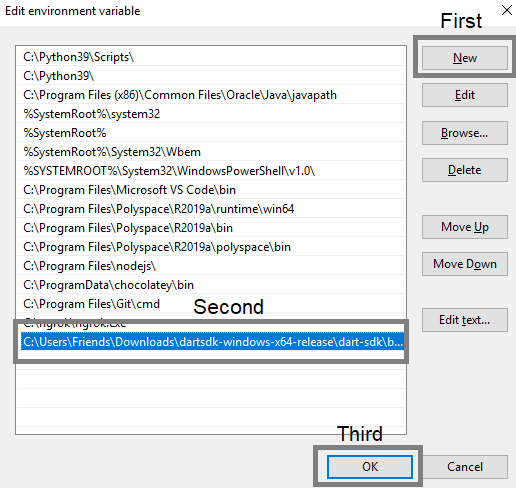
Task: Click Move Down button
Action: pyautogui.click(x=465, y=264)
